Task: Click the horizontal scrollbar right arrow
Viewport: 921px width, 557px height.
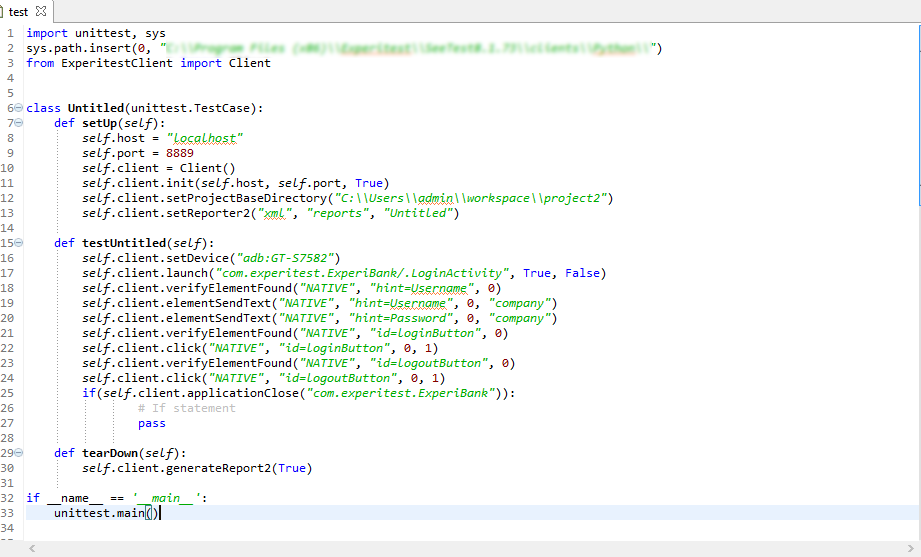Action: [896, 549]
